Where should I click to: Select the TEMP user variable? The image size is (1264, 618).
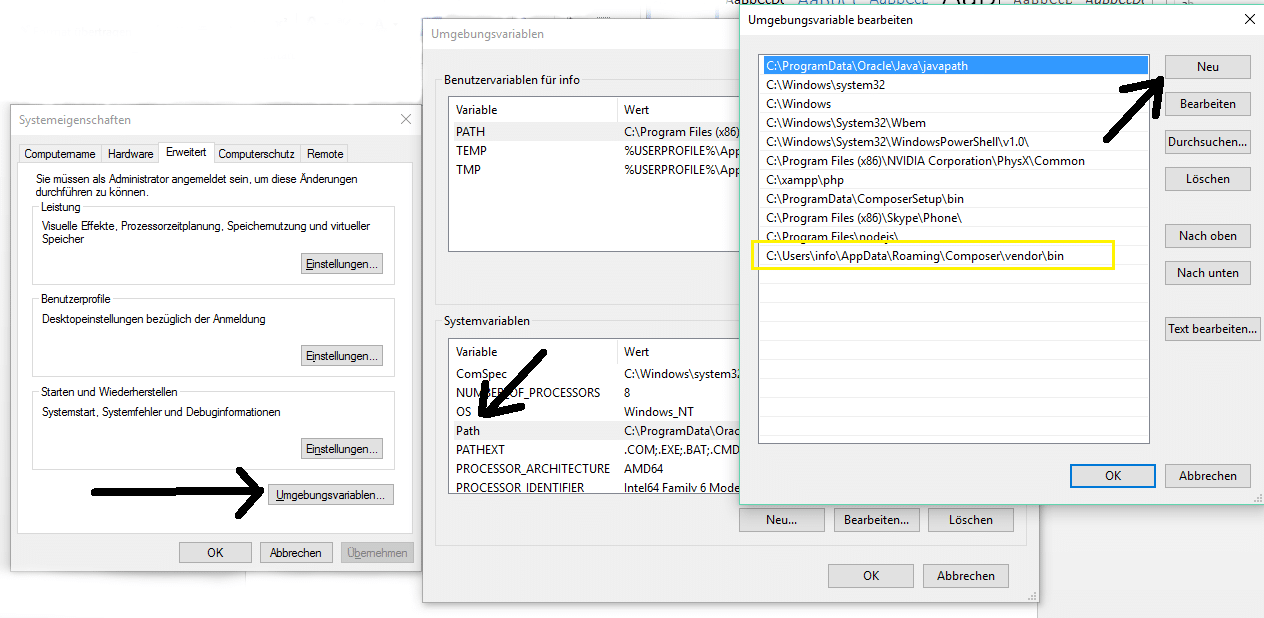click(x=471, y=149)
